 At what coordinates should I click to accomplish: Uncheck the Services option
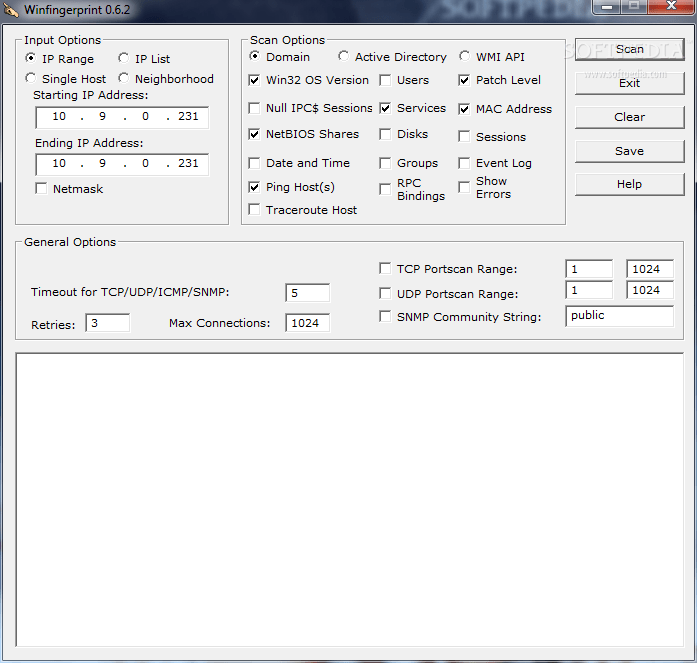click(385, 108)
